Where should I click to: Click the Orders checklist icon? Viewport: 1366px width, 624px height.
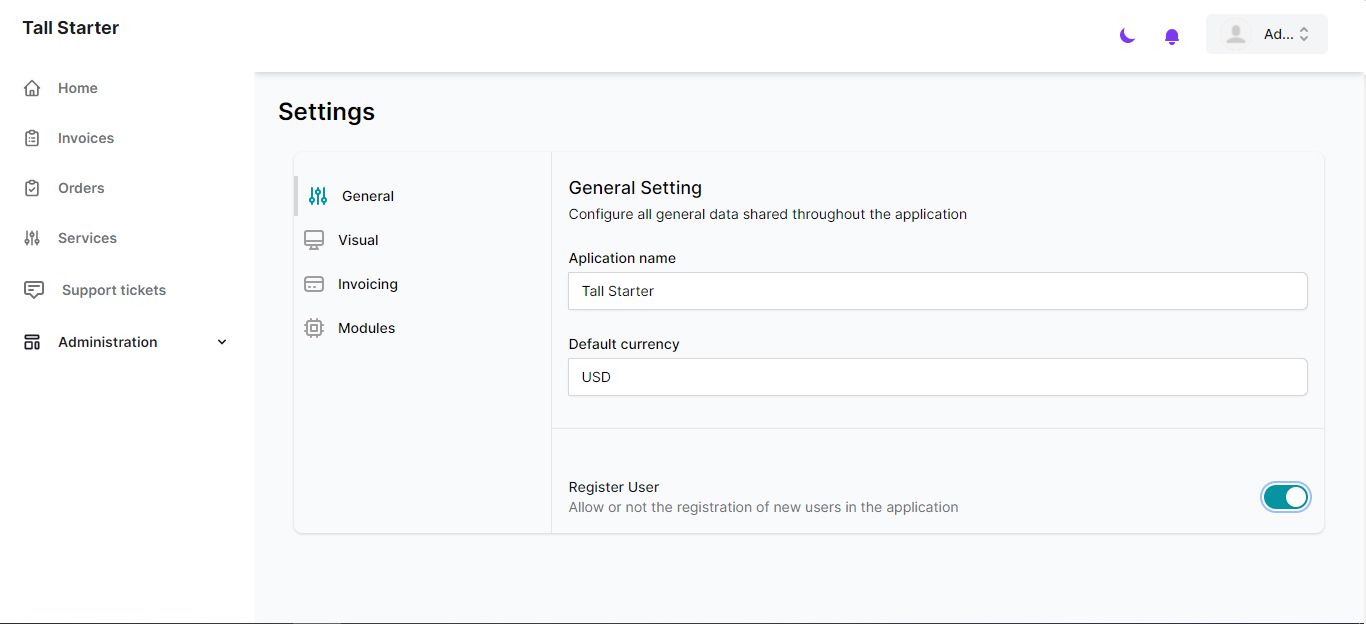coord(32,188)
